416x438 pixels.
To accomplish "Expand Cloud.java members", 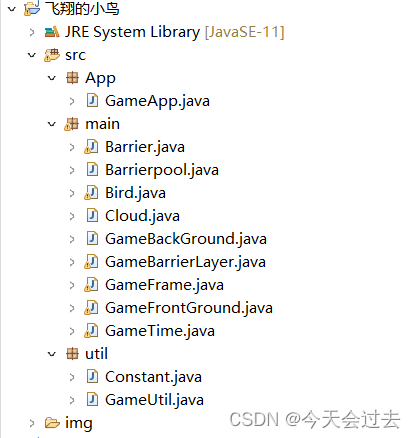I will 72,216.
